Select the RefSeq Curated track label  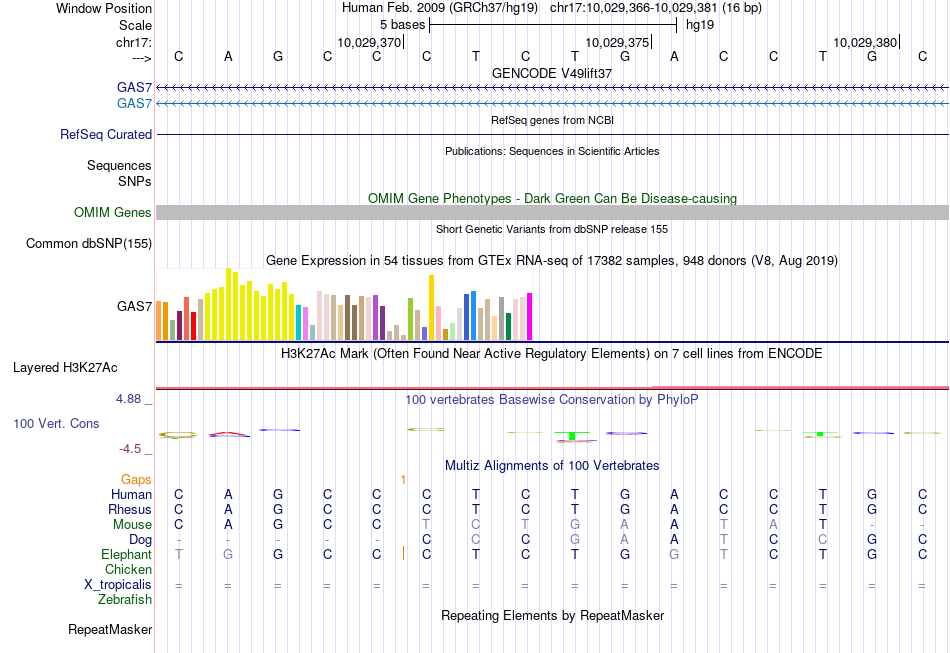(105, 134)
